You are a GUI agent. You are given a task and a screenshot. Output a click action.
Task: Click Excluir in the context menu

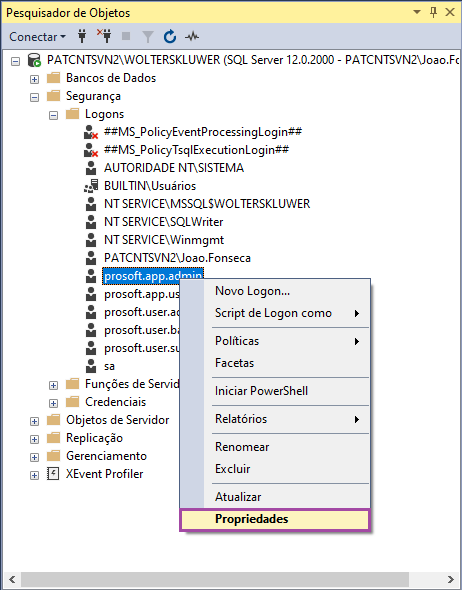275,469
